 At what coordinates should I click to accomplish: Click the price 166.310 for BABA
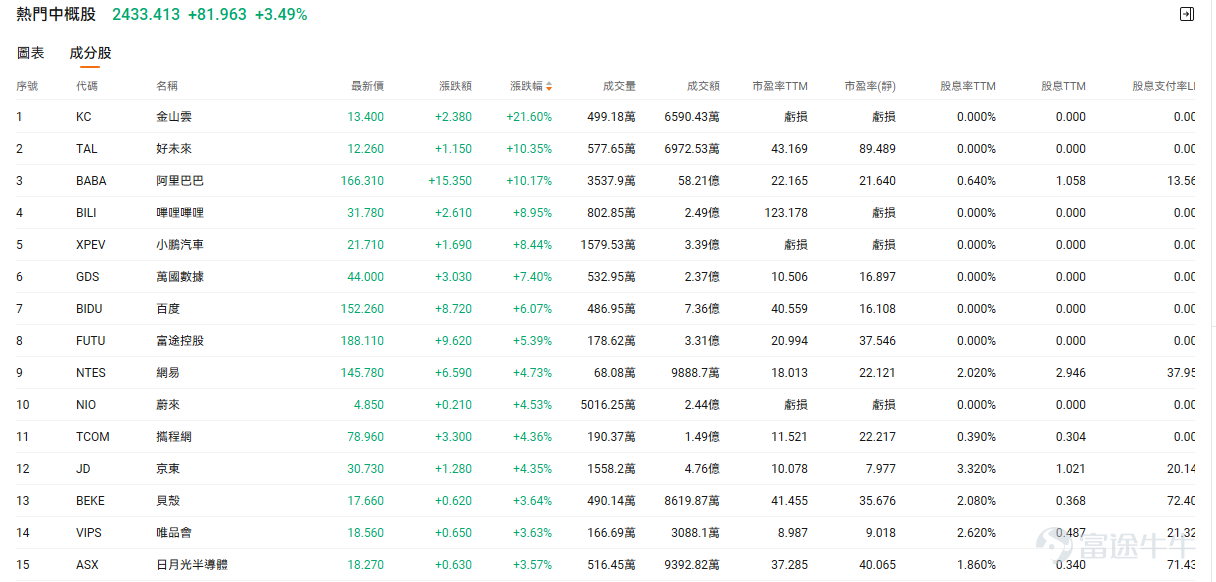pos(362,181)
